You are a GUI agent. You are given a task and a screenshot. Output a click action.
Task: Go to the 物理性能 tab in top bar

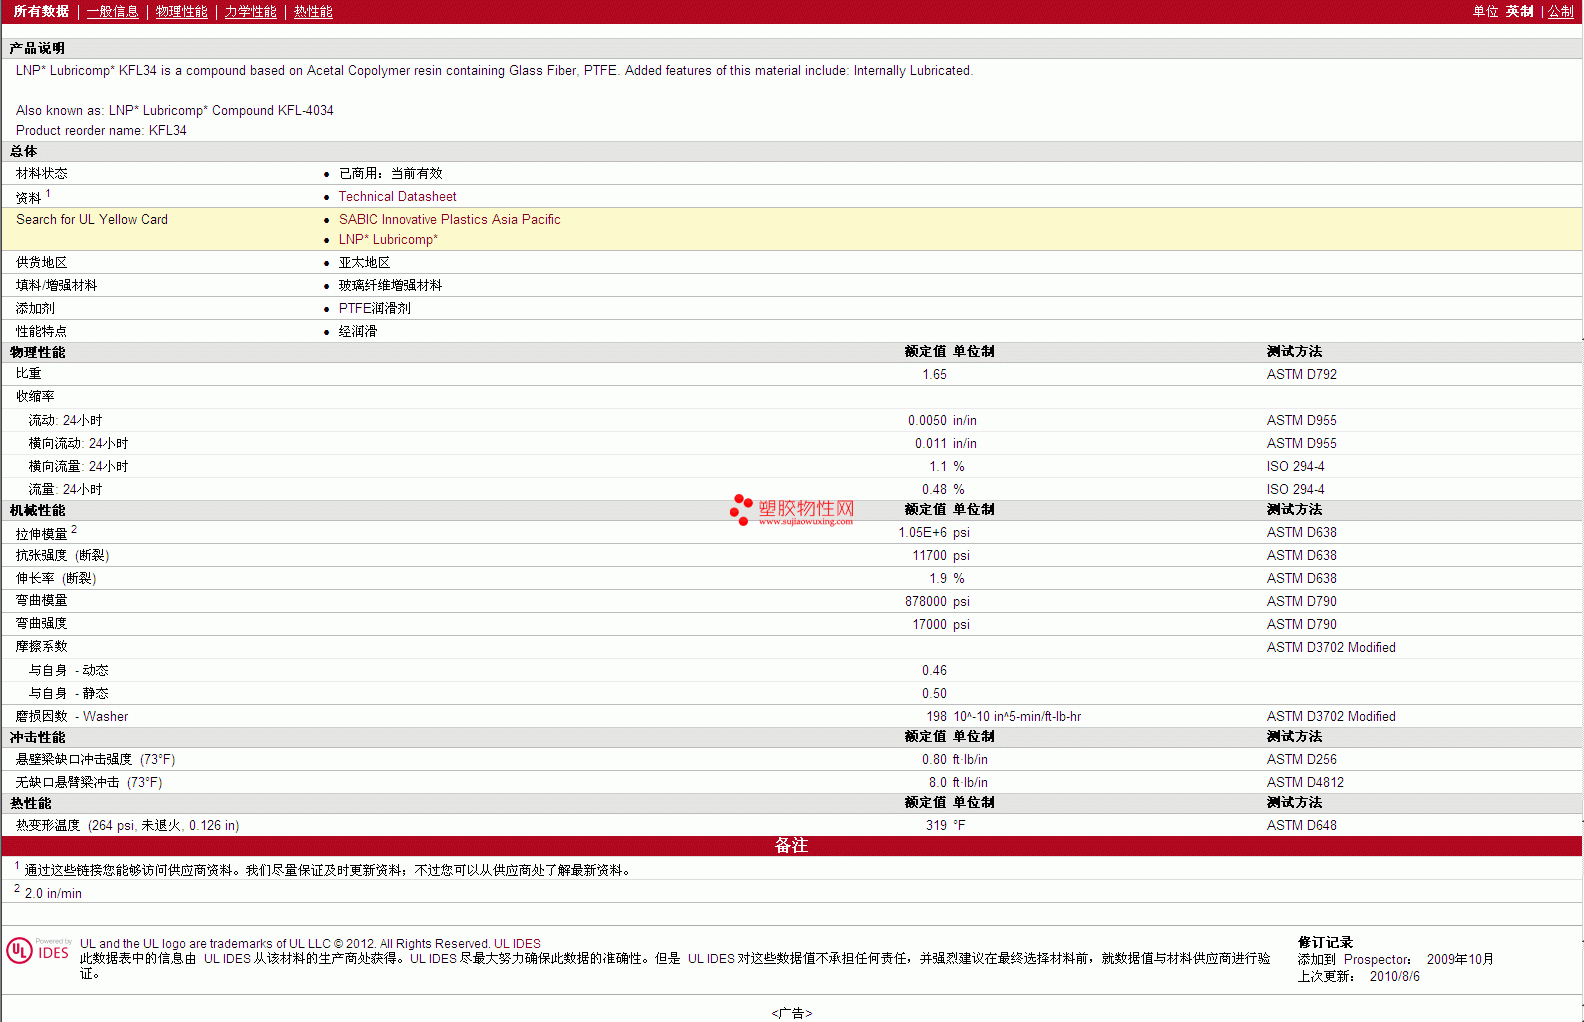pyautogui.click(x=181, y=12)
